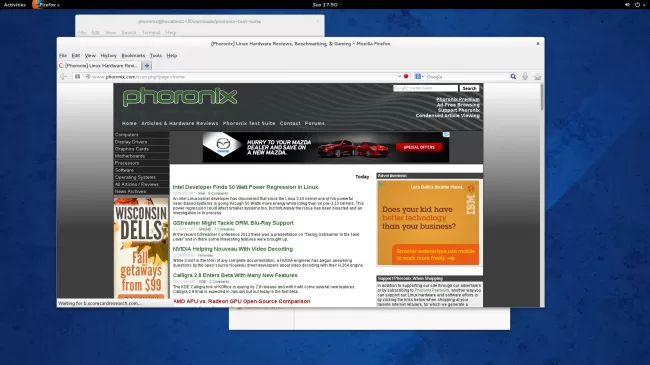Screen dimensions: 650x365
Task: Click the Phoronix site Search button
Action: (x=469, y=88)
